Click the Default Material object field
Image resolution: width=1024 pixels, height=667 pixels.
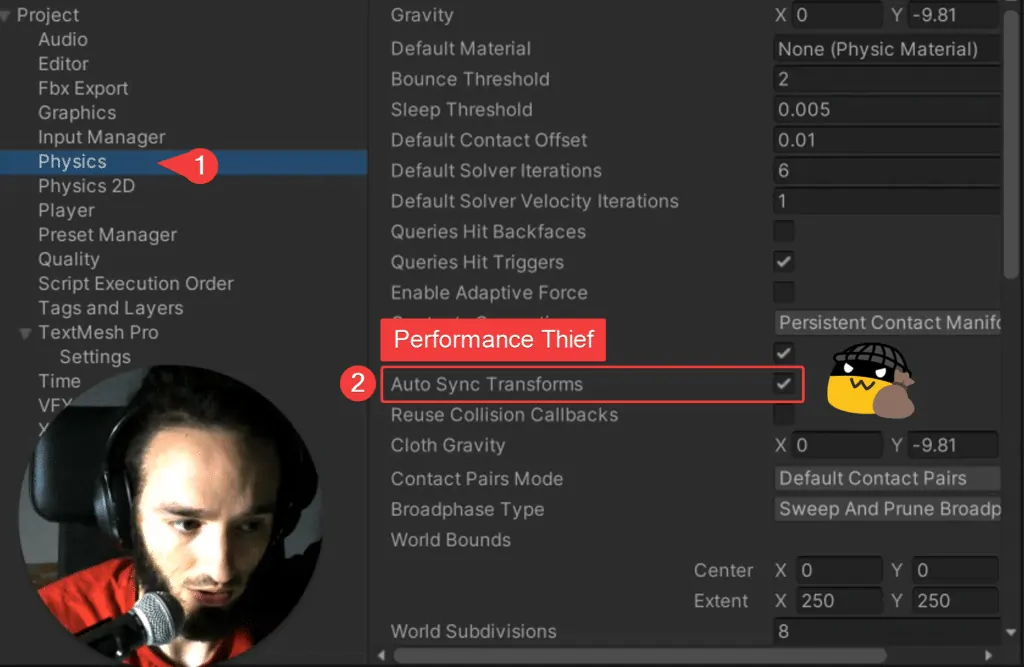point(887,49)
